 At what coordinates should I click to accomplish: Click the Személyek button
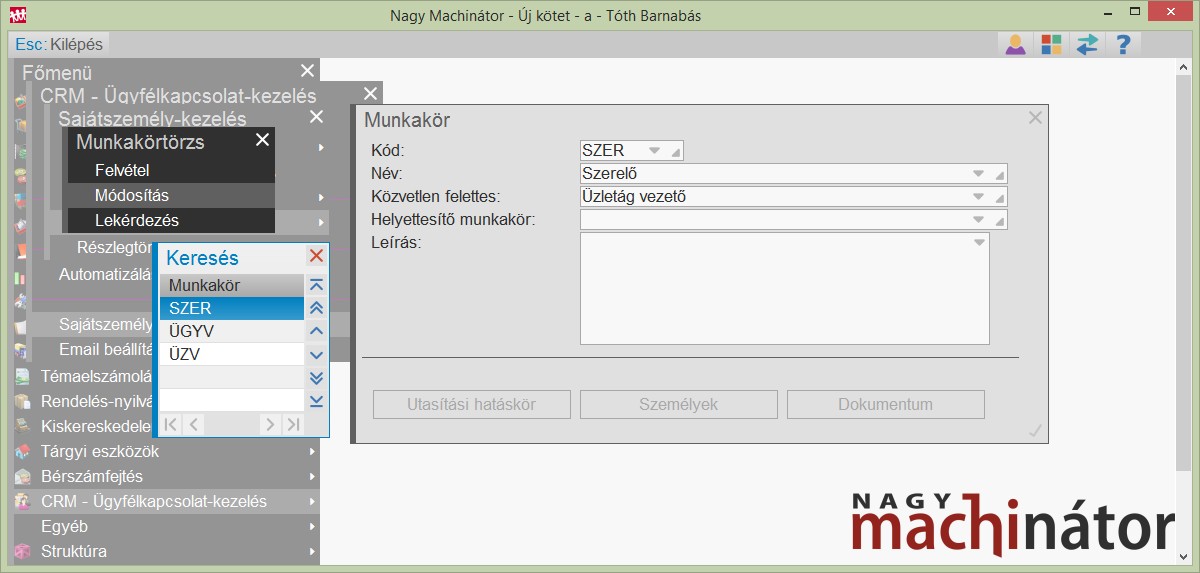pos(679,405)
